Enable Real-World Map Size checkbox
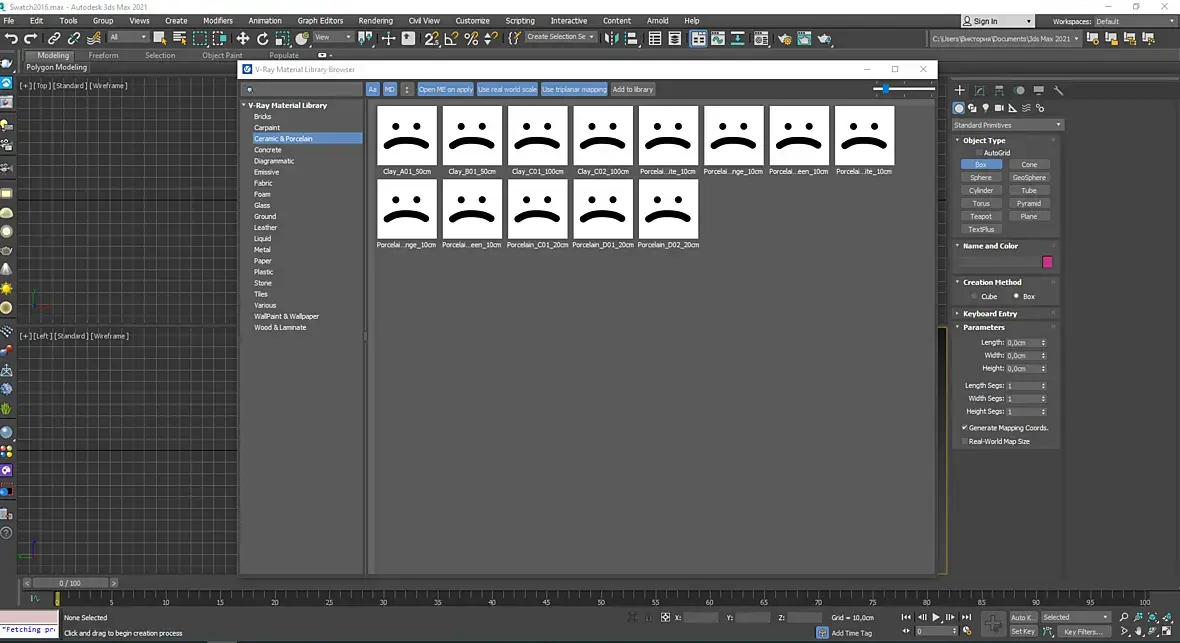 (965, 441)
